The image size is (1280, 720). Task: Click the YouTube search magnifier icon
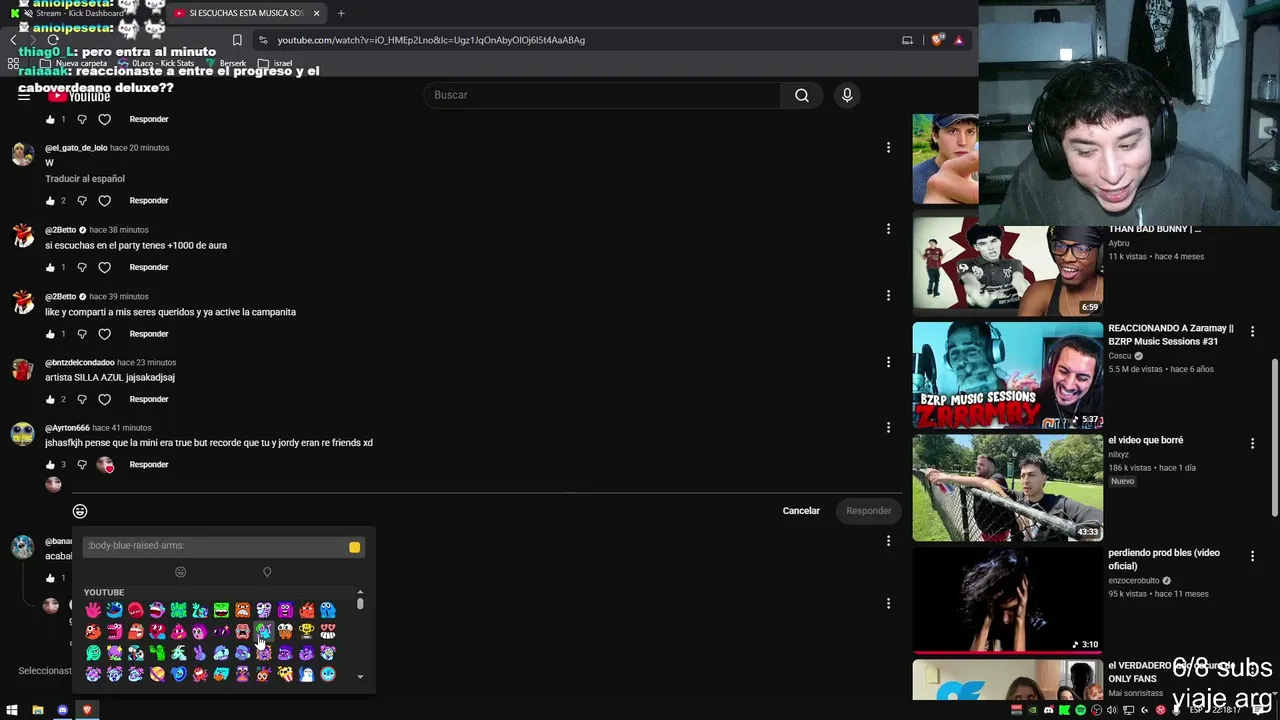(x=802, y=95)
